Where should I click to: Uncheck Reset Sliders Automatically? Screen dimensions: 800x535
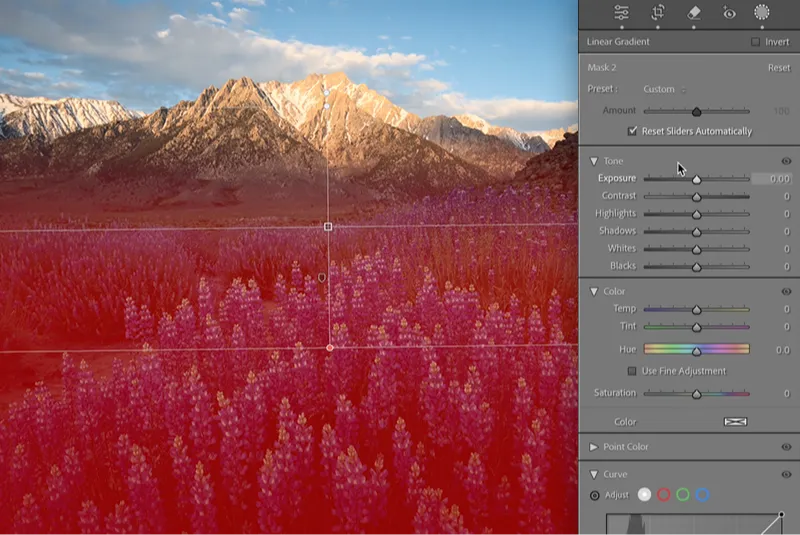point(632,131)
